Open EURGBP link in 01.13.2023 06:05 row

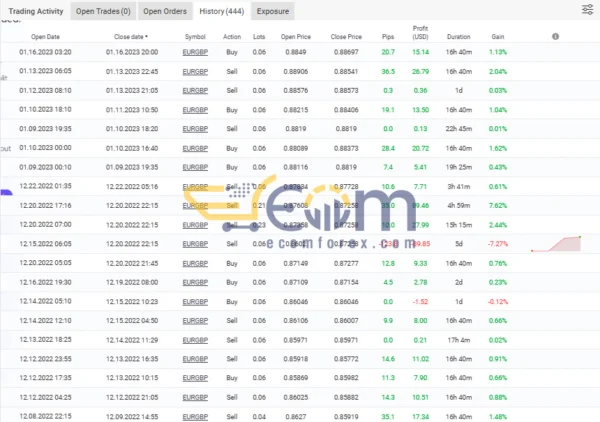pyautogui.click(x=195, y=72)
